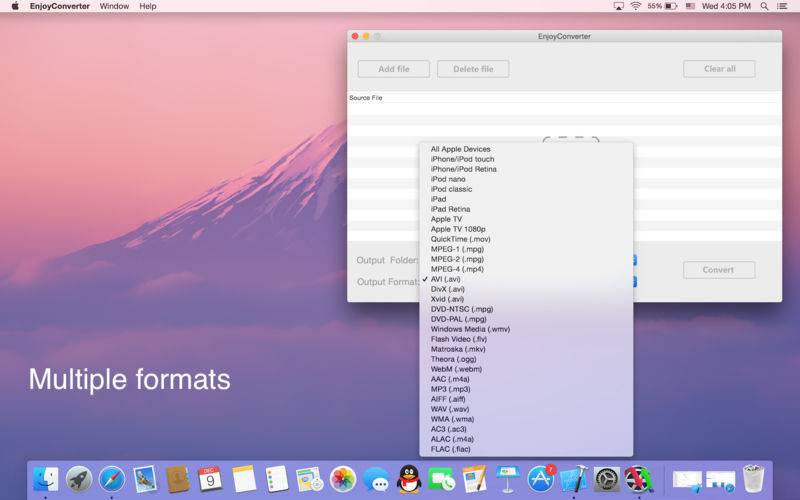
Task: Click the Wi-Fi status icon
Action: [x=635, y=6]
